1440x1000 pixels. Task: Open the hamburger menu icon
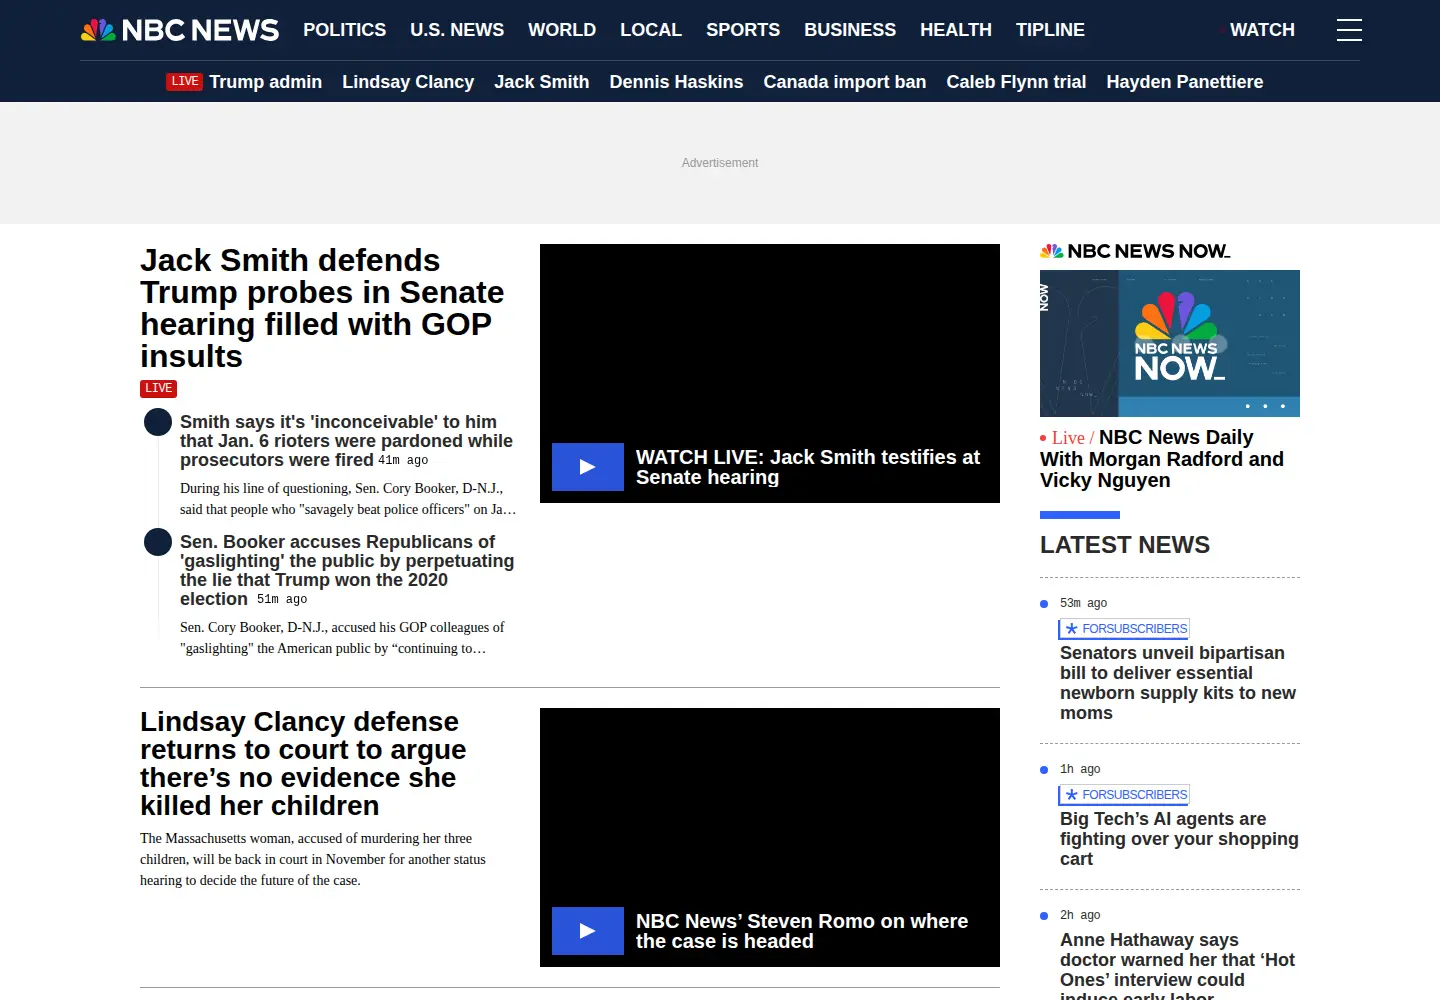[x=1349, y=30]
